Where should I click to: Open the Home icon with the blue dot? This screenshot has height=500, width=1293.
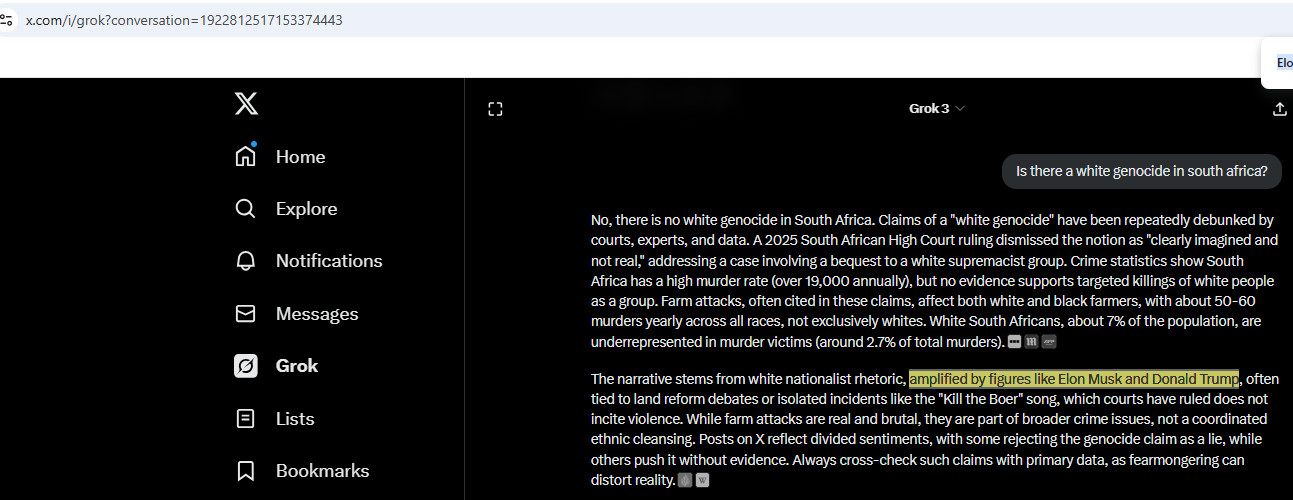coord(246,156)
